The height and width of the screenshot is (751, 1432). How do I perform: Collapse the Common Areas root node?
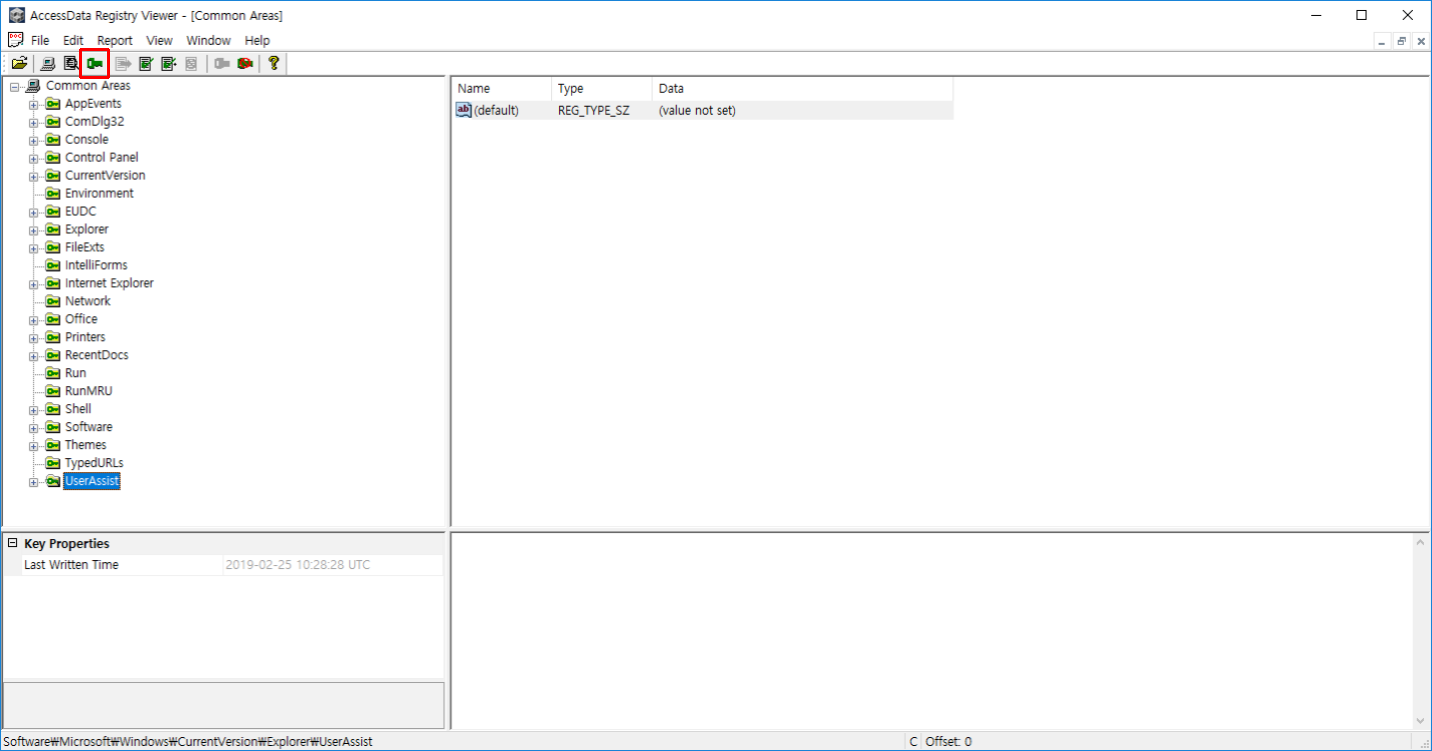tap(14, 86)
